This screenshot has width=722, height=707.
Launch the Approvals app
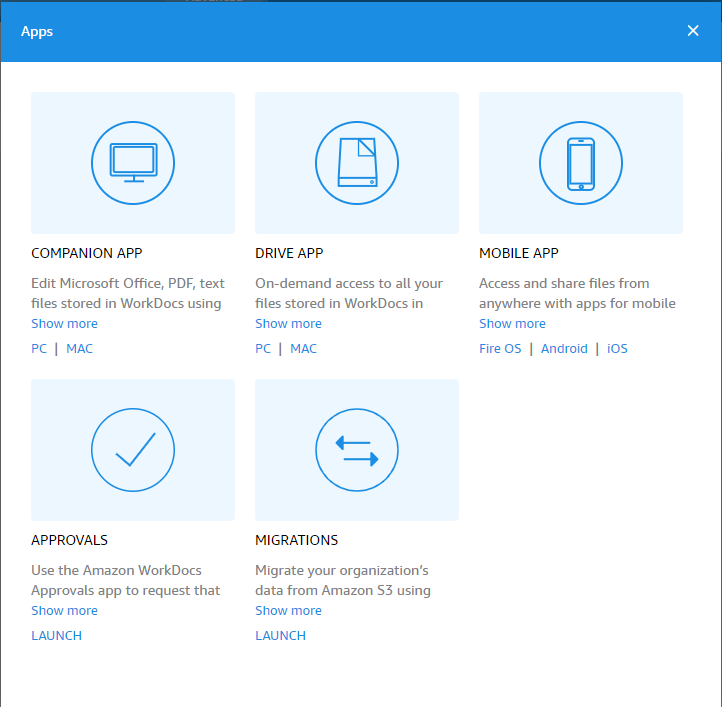[57, 636]
